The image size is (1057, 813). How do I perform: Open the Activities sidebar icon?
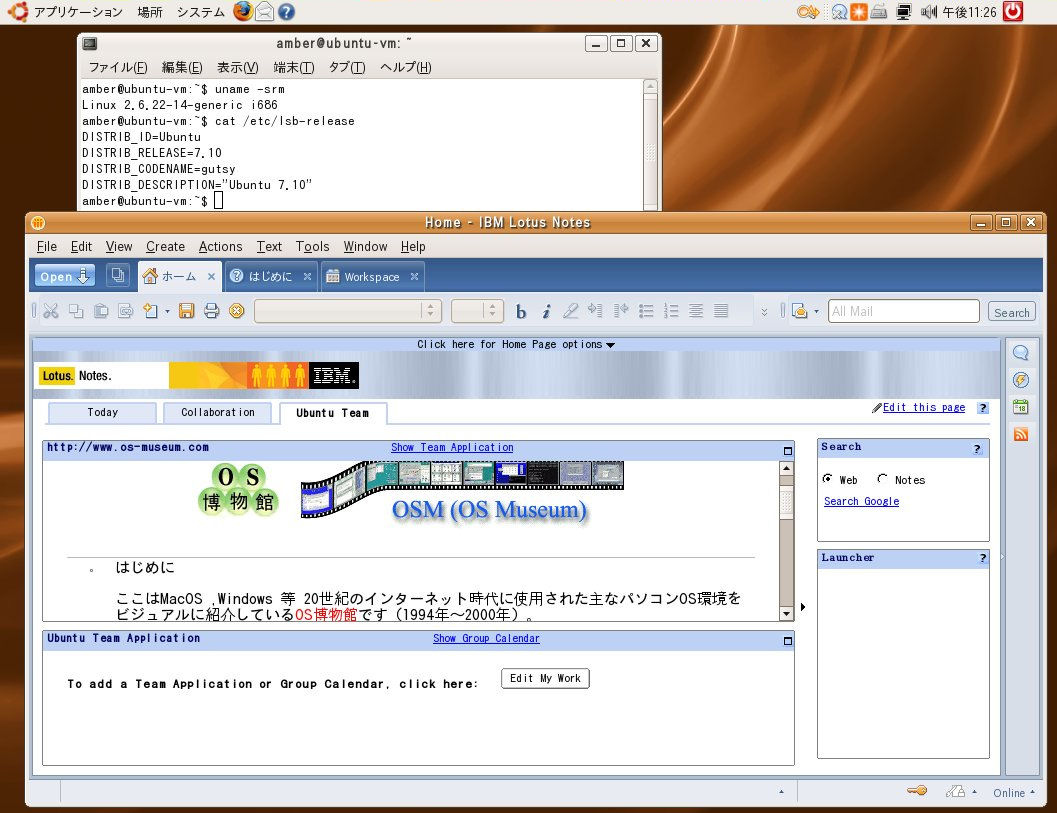pos(1021,380)
